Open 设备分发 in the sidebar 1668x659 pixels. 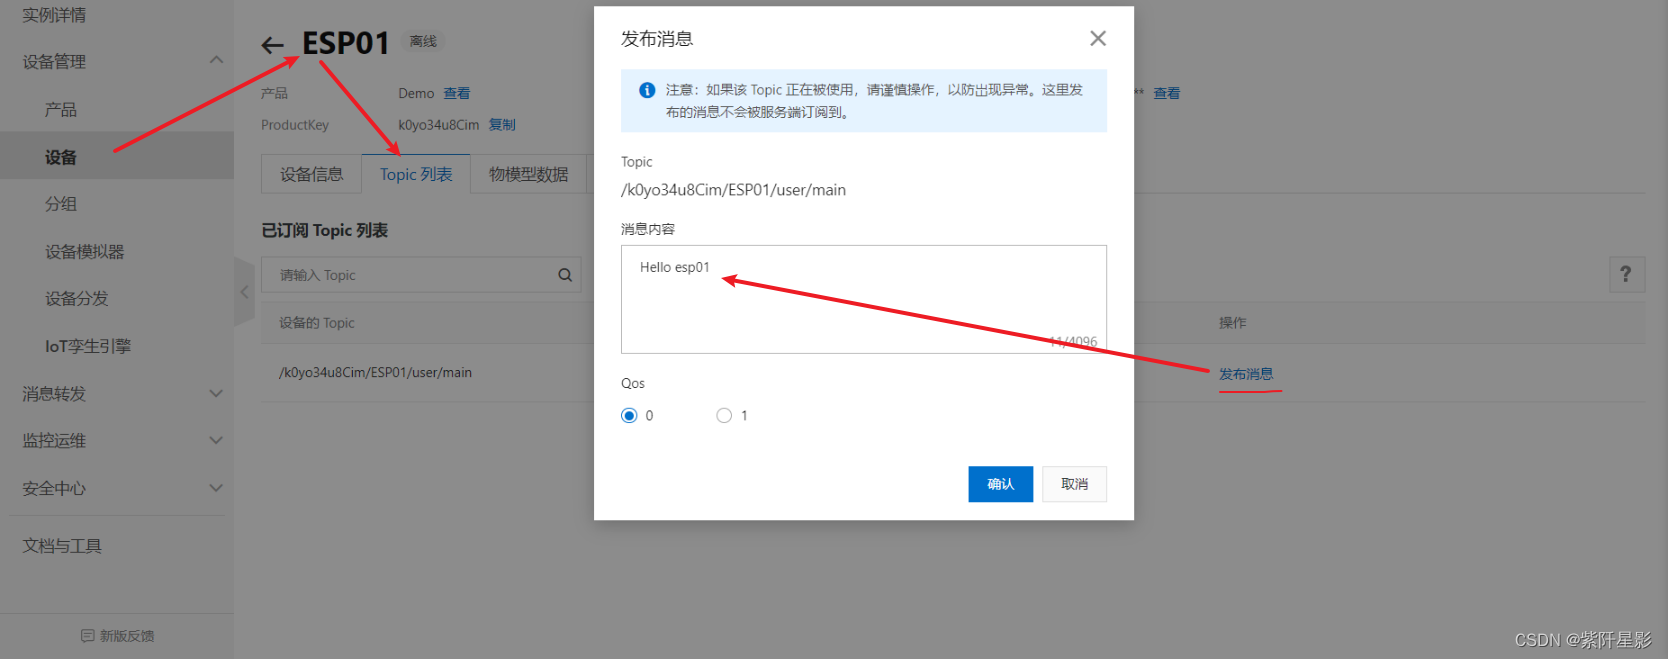click(x=77, y=299)
